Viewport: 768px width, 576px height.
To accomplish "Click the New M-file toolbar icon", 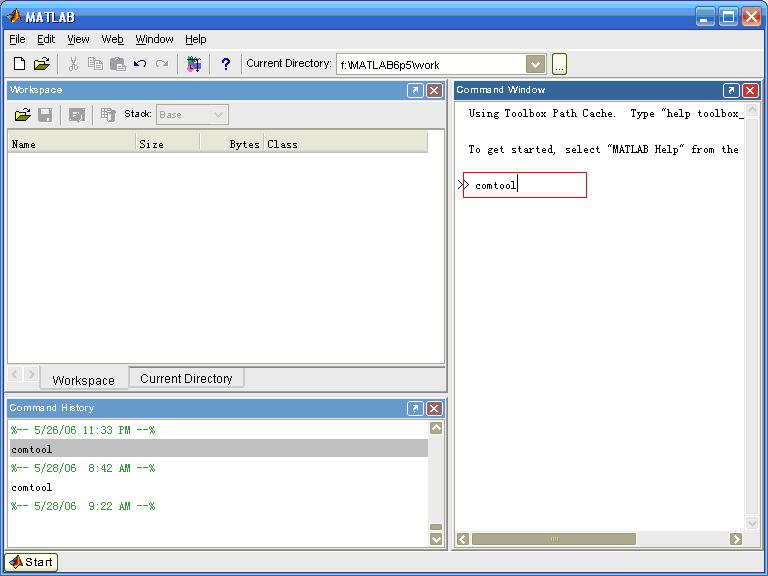I will tap(20, 64).
